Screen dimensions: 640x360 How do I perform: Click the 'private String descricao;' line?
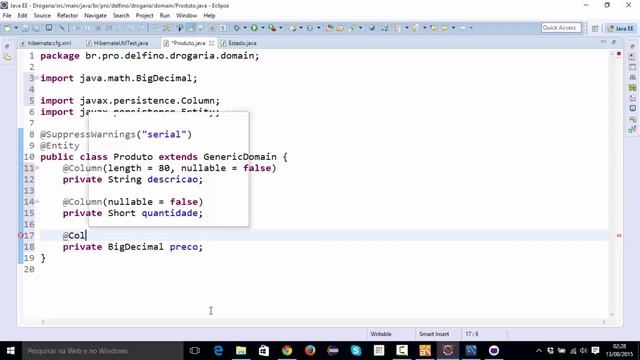133,179
